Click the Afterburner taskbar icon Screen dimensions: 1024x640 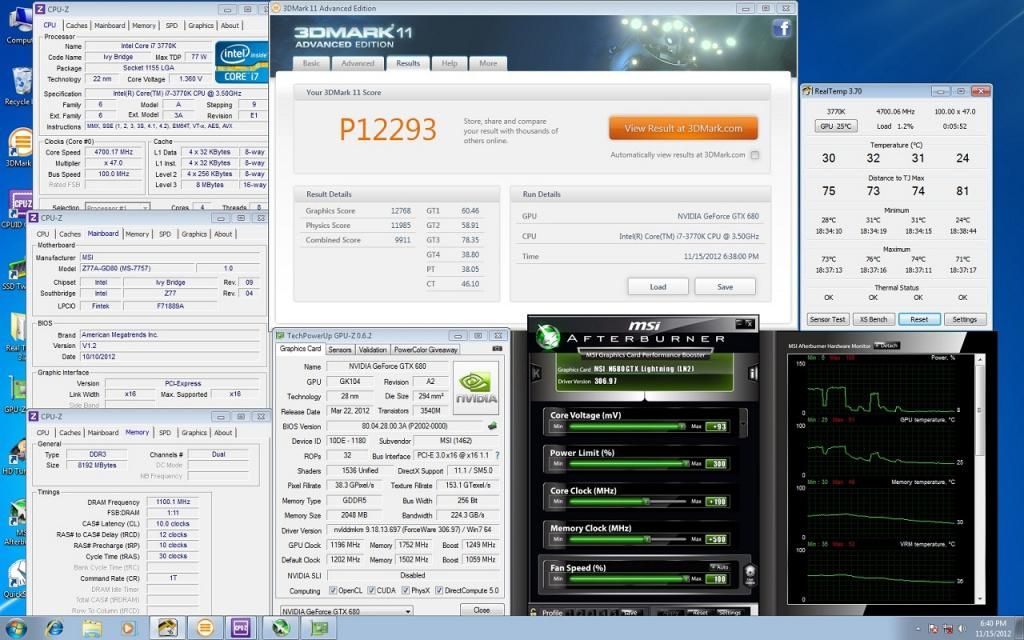(x=281, y=628)
